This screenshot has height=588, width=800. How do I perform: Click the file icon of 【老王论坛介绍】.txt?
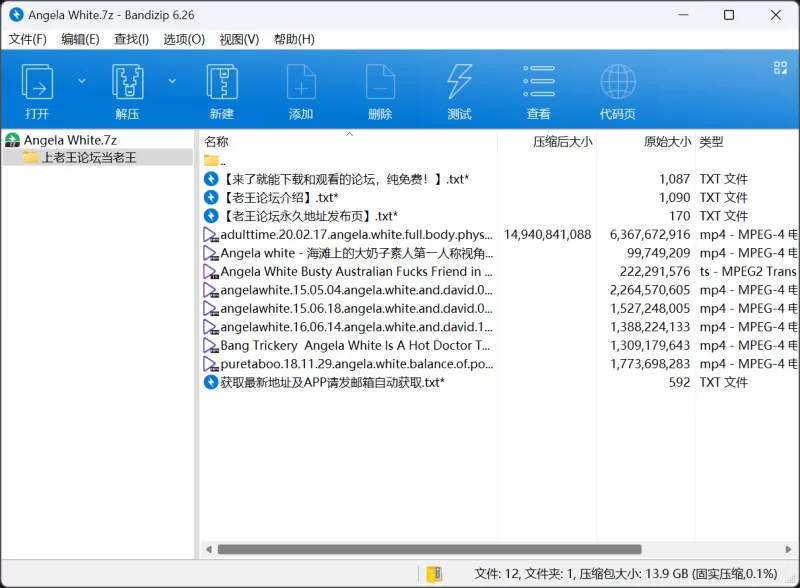pyautogui.click(x=211, y=198)
